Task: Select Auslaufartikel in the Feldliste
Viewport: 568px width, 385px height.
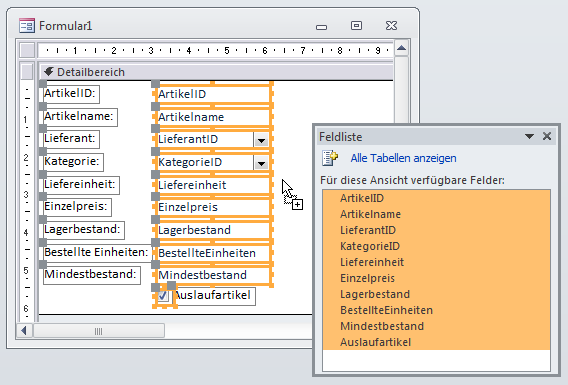Action: (x=436, y=342)
